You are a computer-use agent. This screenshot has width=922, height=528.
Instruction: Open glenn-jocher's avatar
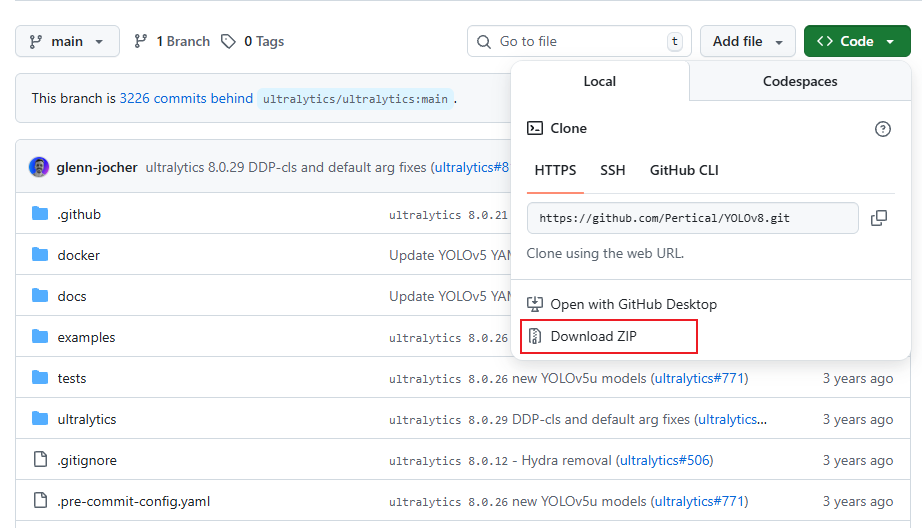click(x=39, y=167)
